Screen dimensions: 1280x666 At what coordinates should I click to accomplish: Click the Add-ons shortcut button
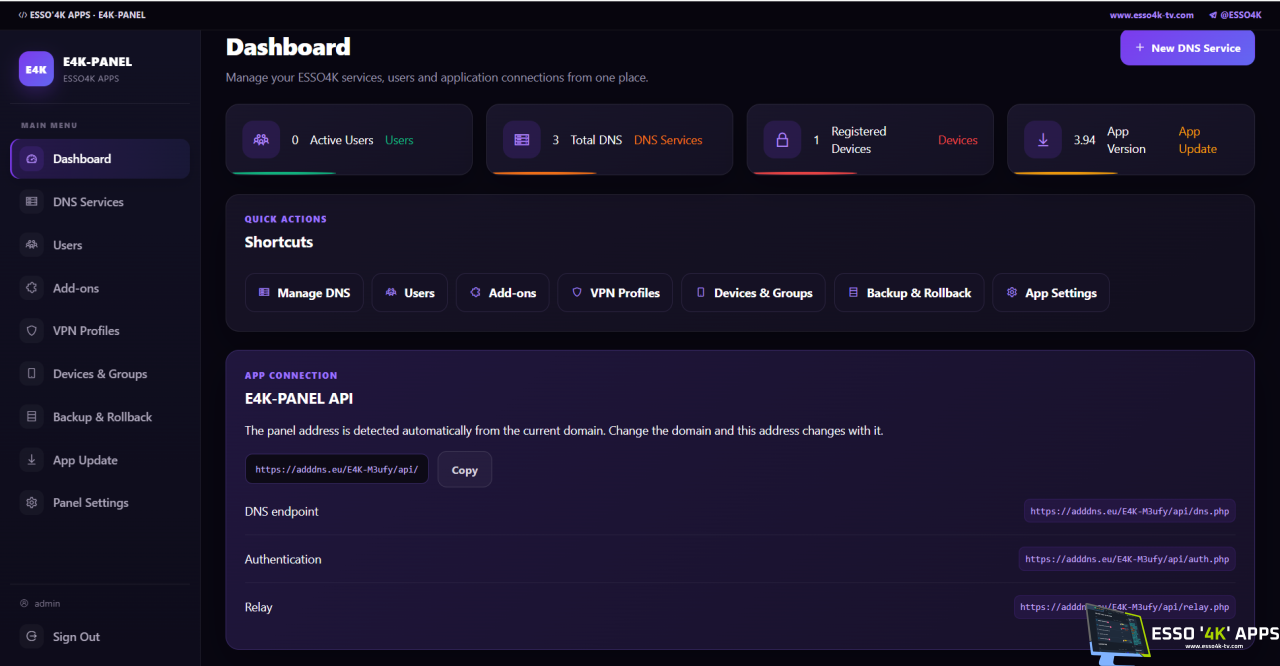[x=503, y=293]
